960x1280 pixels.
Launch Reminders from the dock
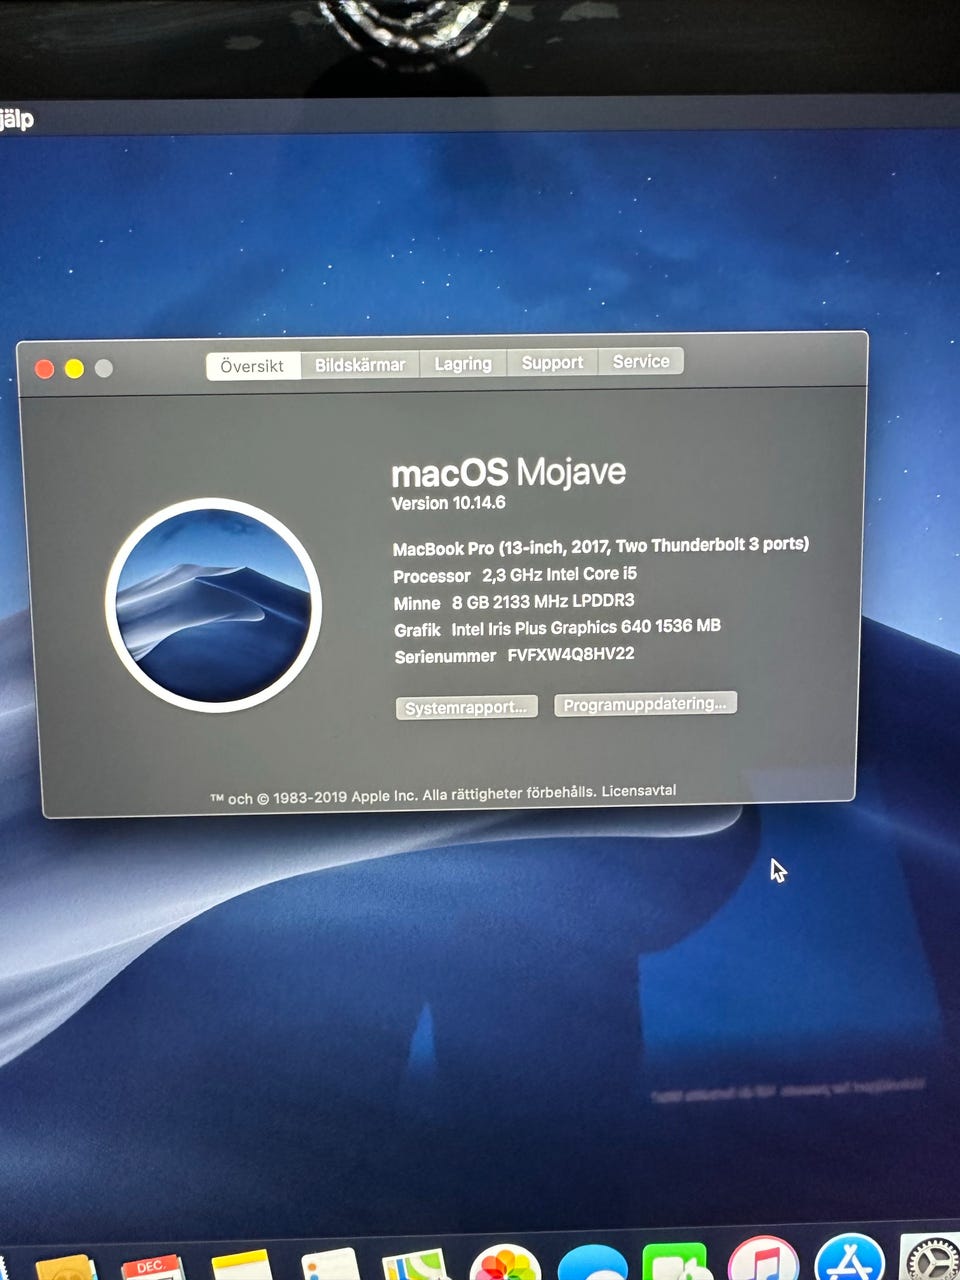pyautogui.click(x=330, y=1264)
